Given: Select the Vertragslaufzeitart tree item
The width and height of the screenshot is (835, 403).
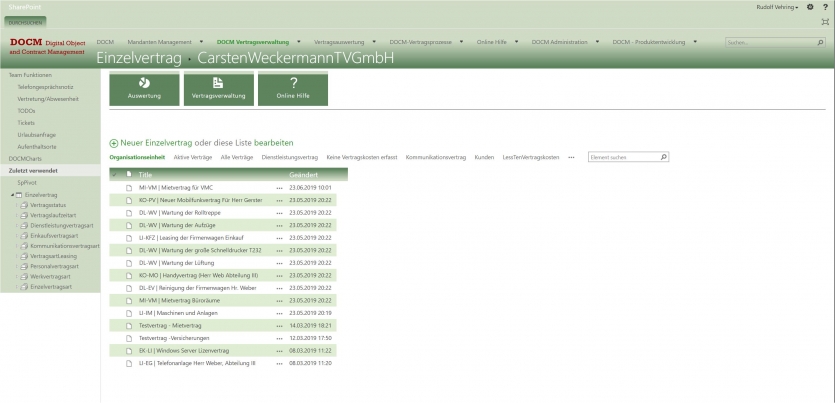Looking at the screenshot, I should tap(52, 216).
